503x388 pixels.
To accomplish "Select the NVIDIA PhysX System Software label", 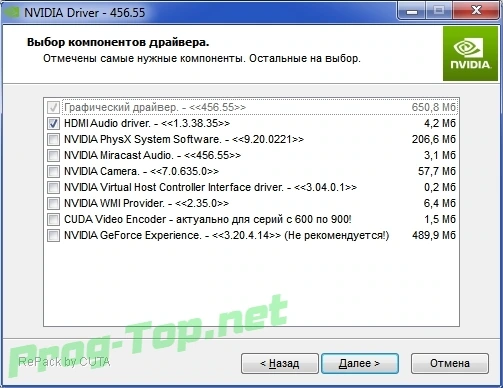I will click(184, 139).
